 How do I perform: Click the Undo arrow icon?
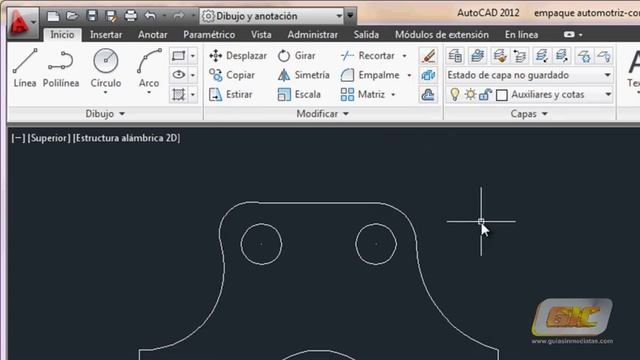pyautogui.click(x=150, y=16)
